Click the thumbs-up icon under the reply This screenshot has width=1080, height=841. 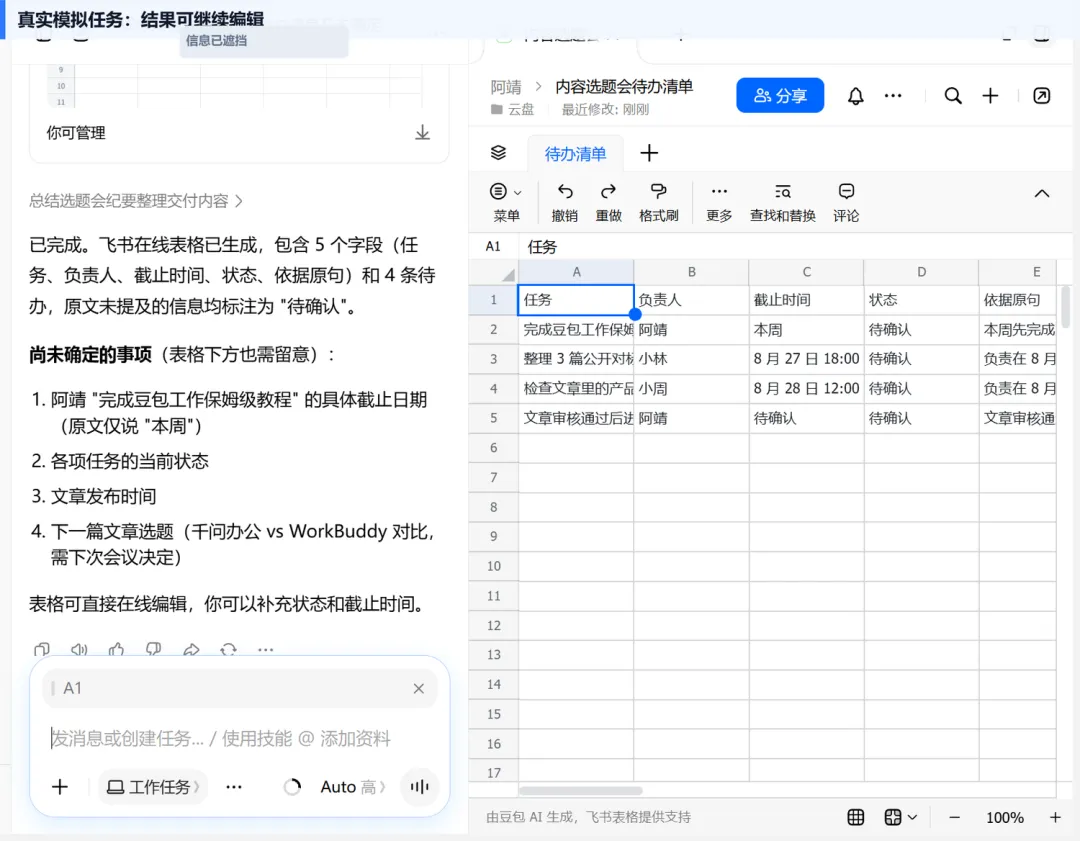[116, 649]
